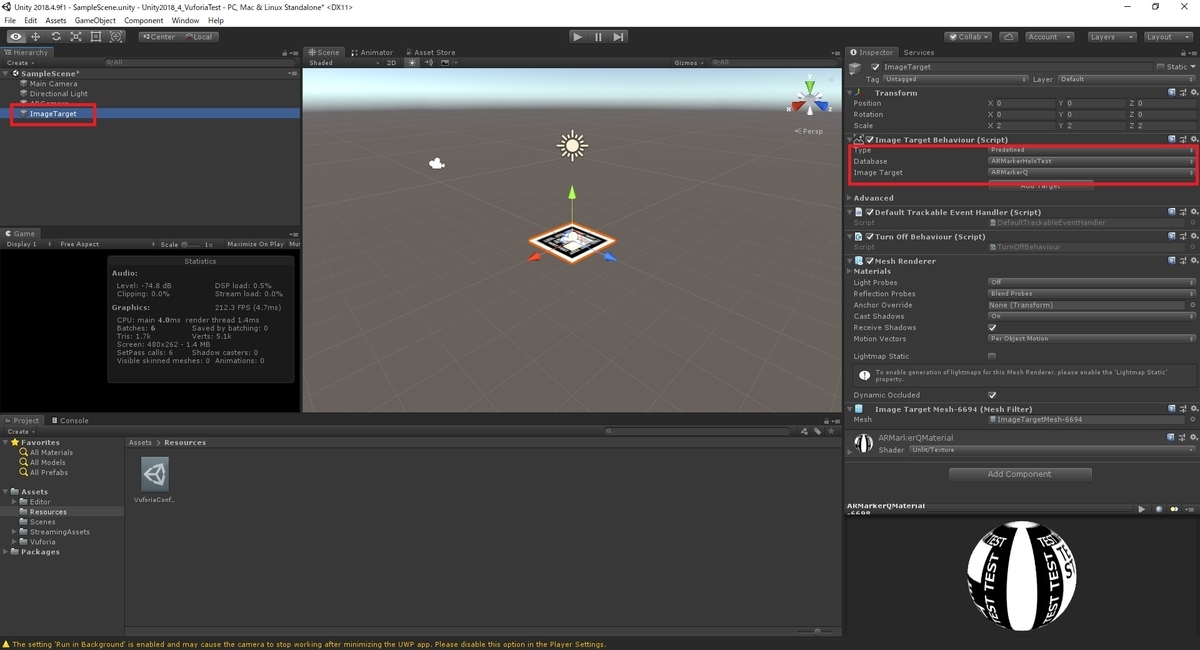This screenshot has height=650, width=1200.
Task: Open the Window menu
Action: point(185,20)
